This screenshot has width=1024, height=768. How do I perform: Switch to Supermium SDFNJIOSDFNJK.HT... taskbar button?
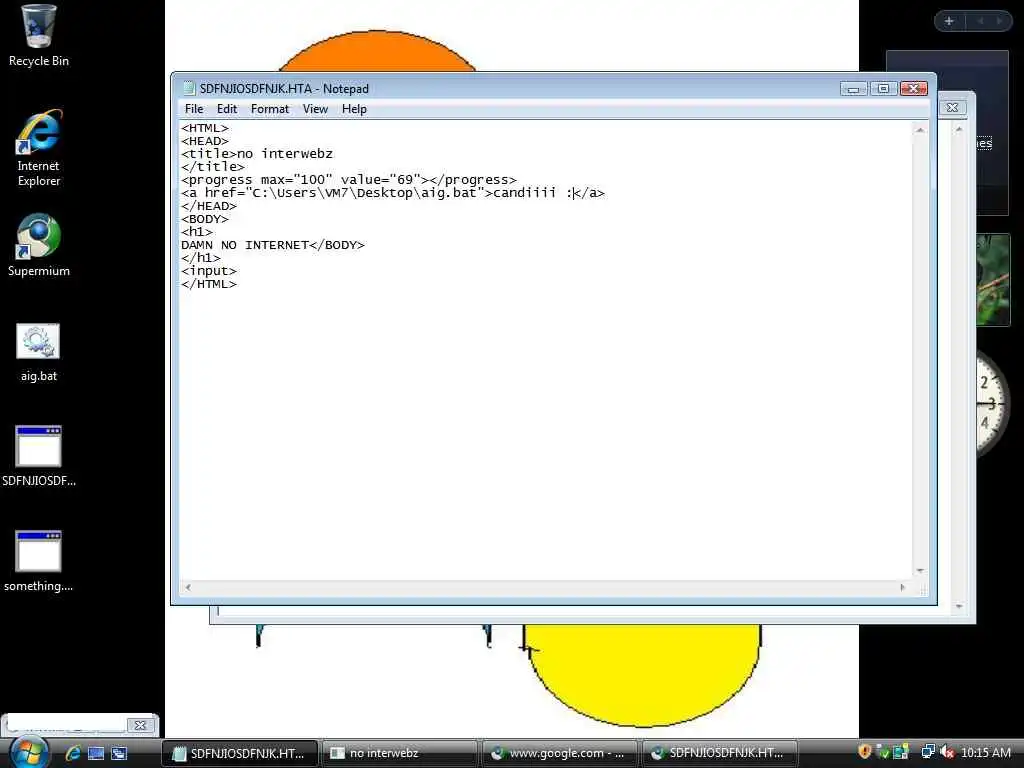[x=720, y=753]
